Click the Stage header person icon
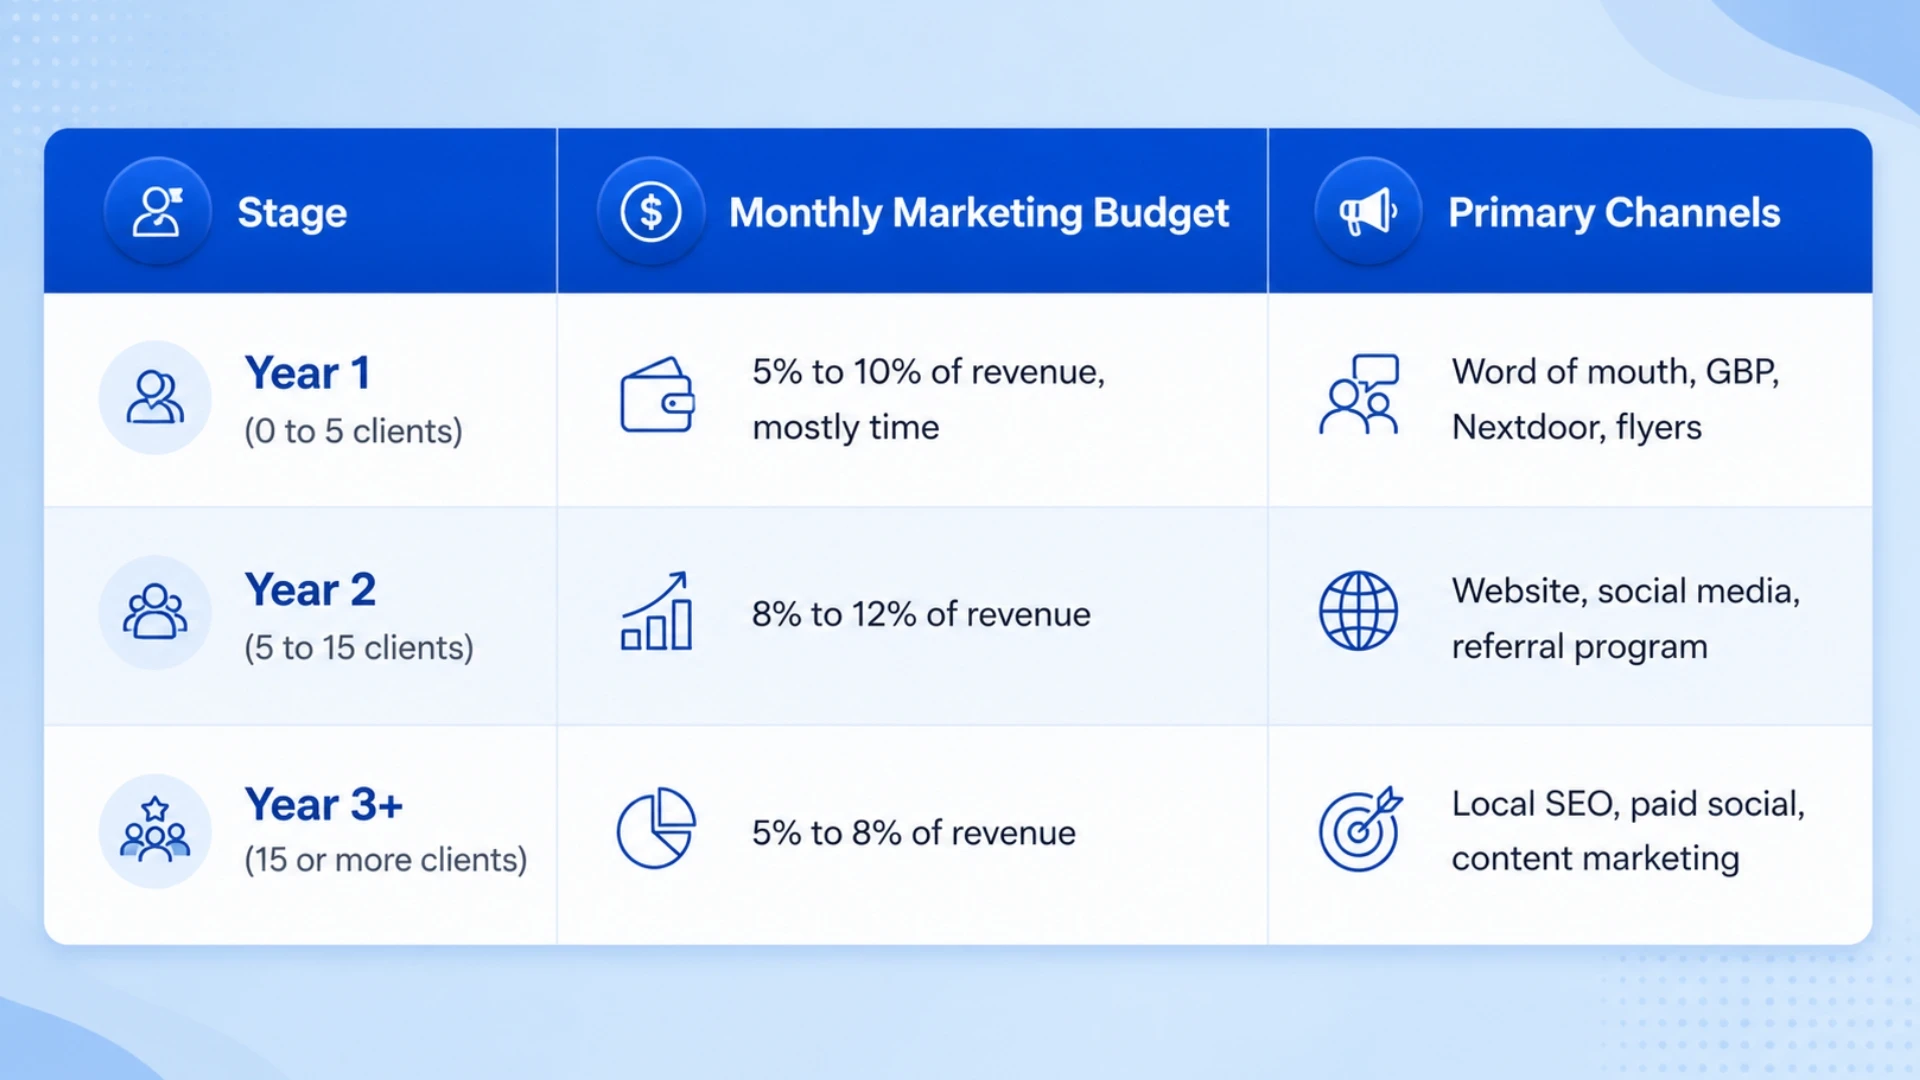This screenshot has height=1080, width=1920. (x=157, y=211)
